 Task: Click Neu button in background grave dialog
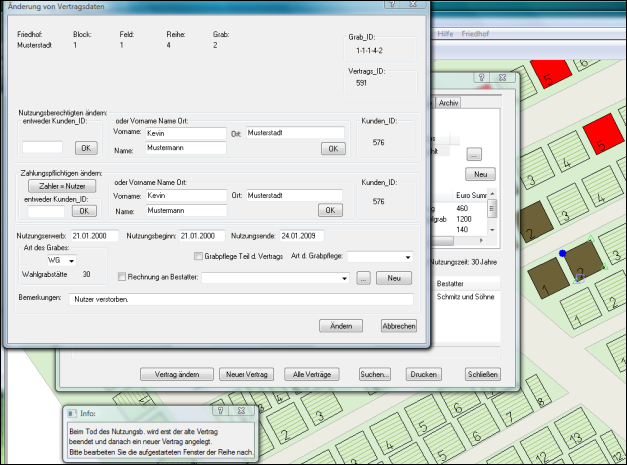coord(480,174)
